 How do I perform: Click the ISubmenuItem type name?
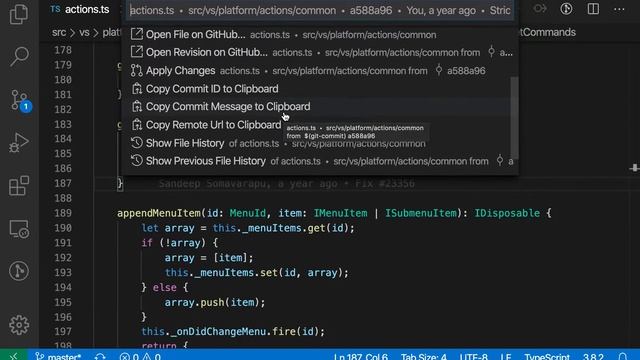point(421,213)
